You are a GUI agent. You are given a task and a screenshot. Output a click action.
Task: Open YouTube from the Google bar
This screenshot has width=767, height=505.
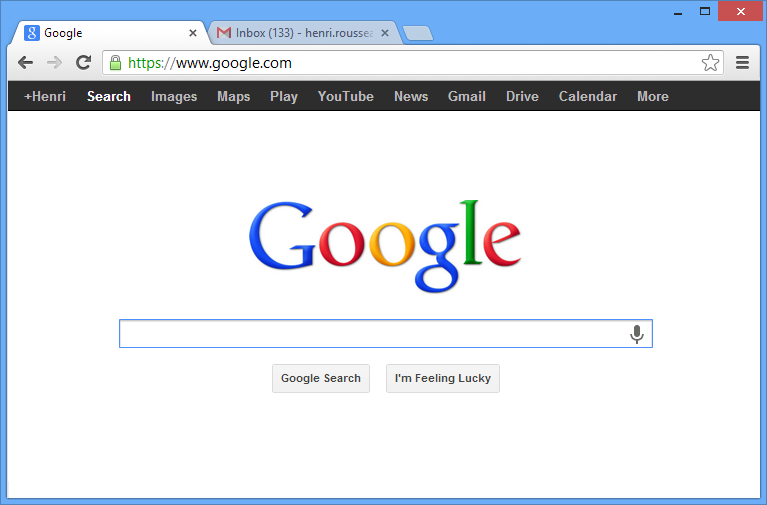[345, 96]
